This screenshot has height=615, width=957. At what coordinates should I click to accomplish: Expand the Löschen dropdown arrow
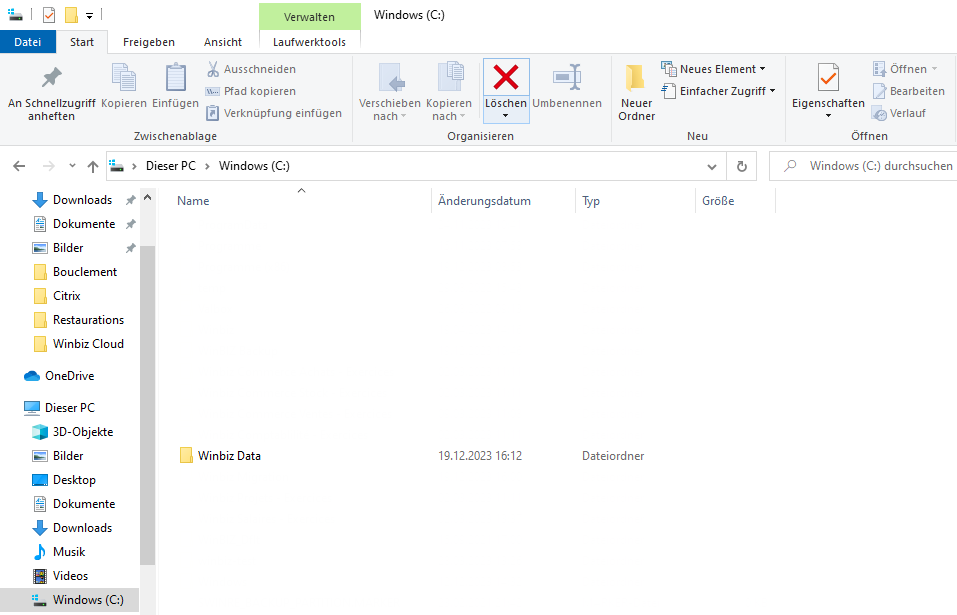505,116
